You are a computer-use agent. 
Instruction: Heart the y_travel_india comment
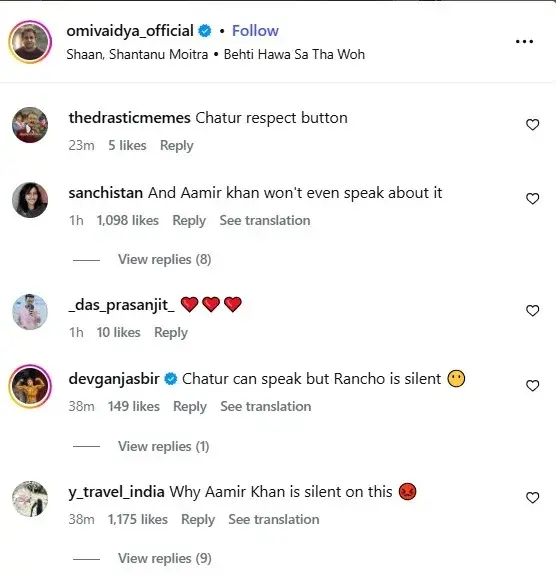(x=532, y=497)
